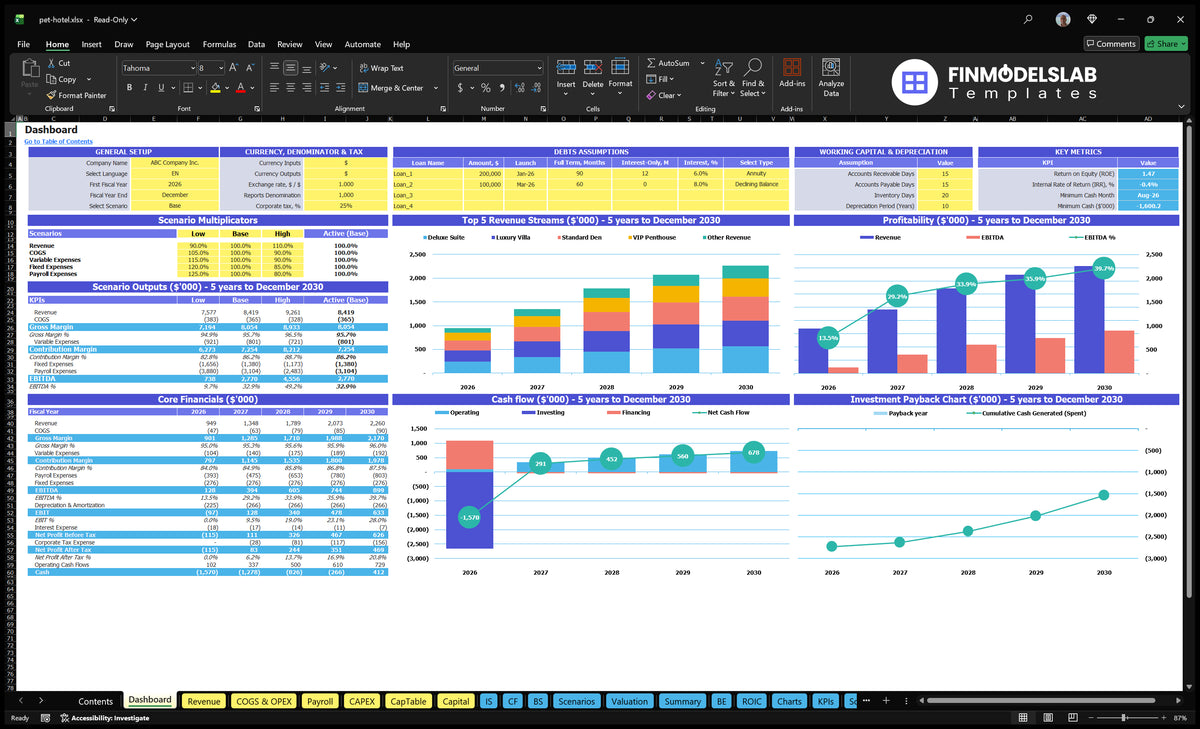Click the yellow Fill Color swatch
The height and width of the screenshot is (729, 1200).
(x=214, y=88)
